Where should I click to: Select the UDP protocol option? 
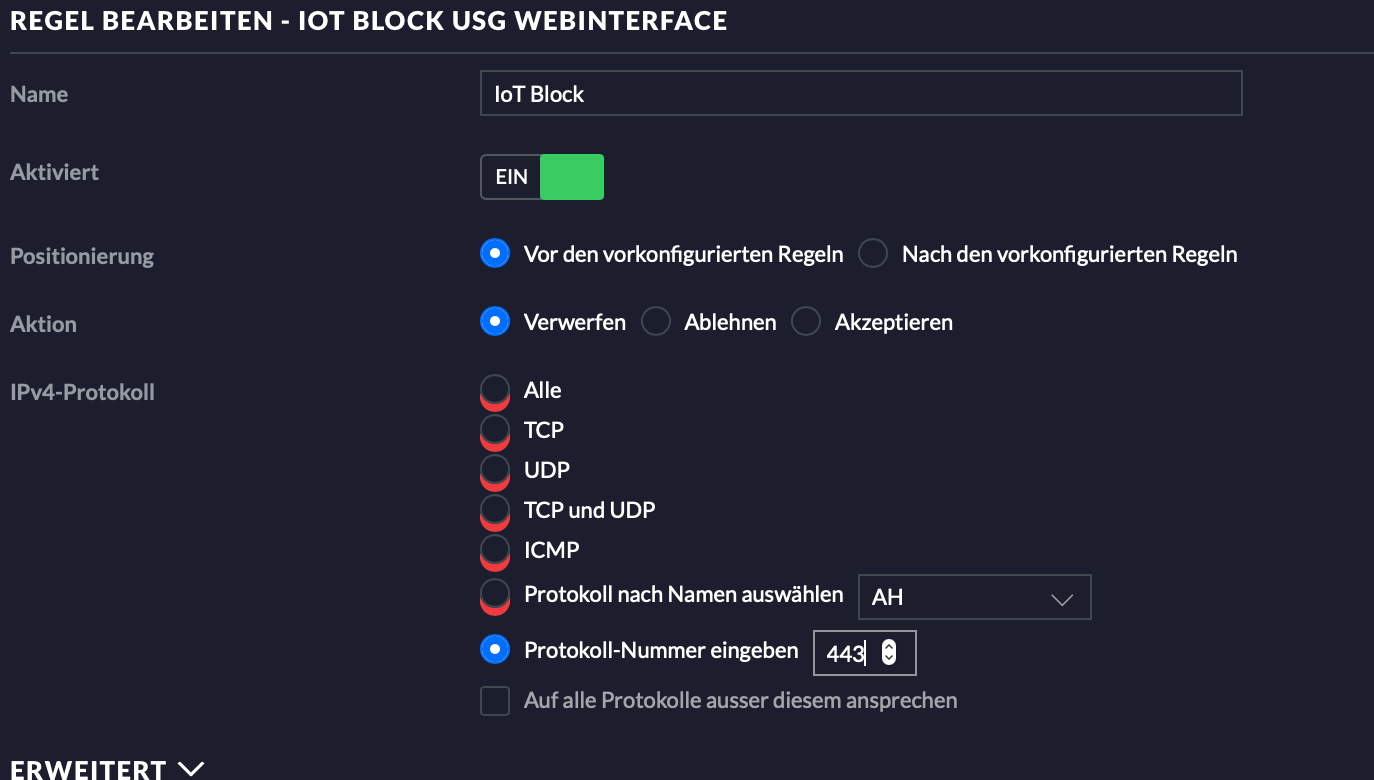click(x=495, y=470)
